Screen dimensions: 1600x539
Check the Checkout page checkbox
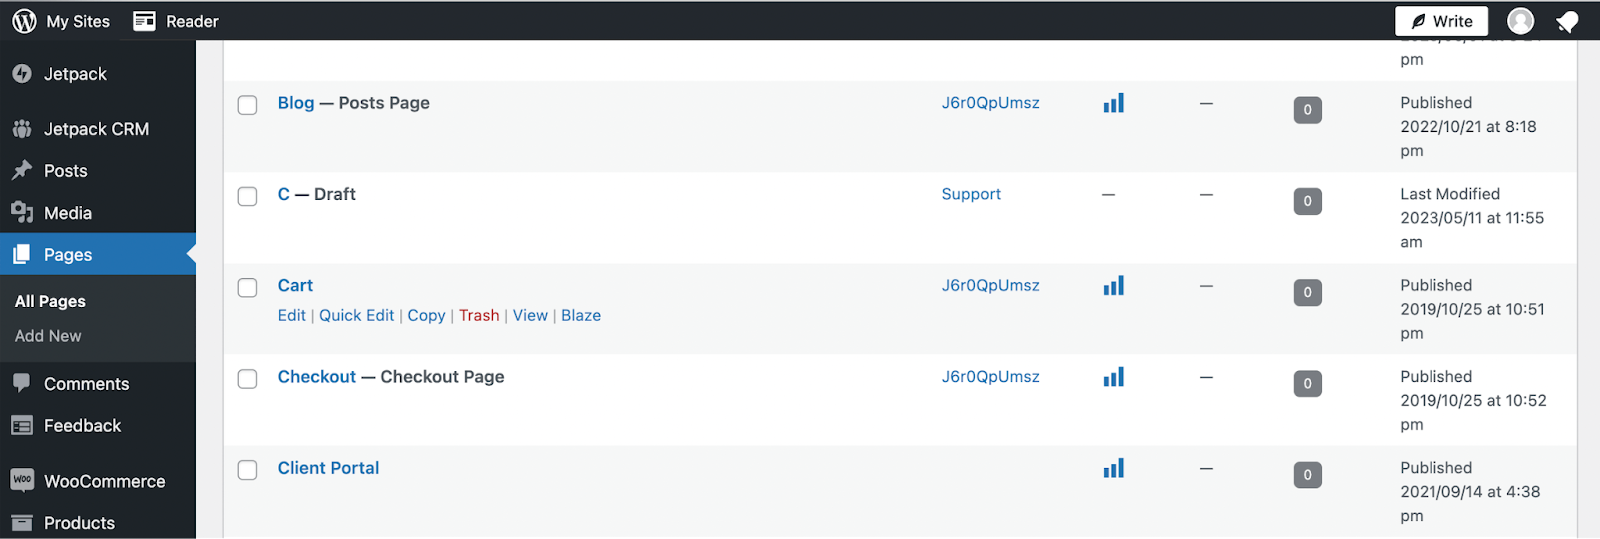click(247, 379)
